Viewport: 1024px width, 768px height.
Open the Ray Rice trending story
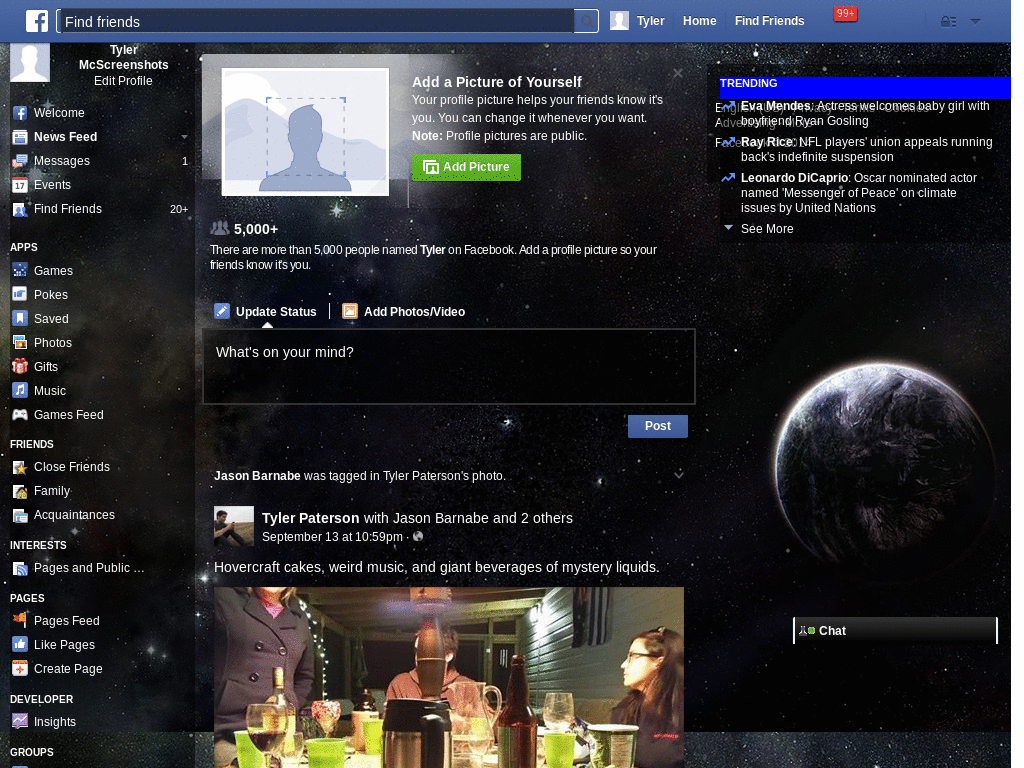[866, 149]
